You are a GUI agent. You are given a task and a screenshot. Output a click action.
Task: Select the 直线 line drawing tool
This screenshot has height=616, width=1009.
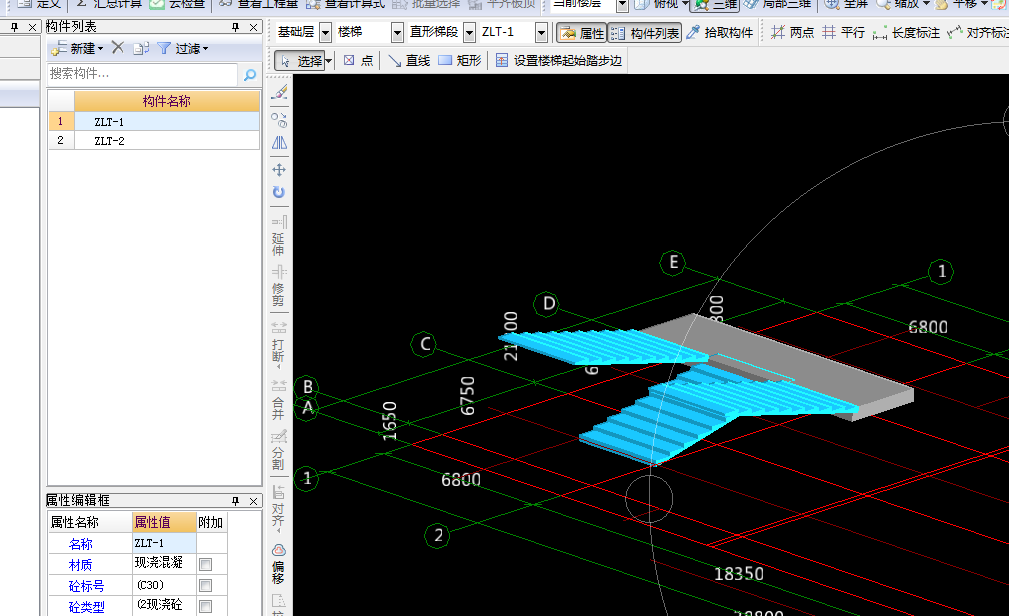click(x=409, y=61)
